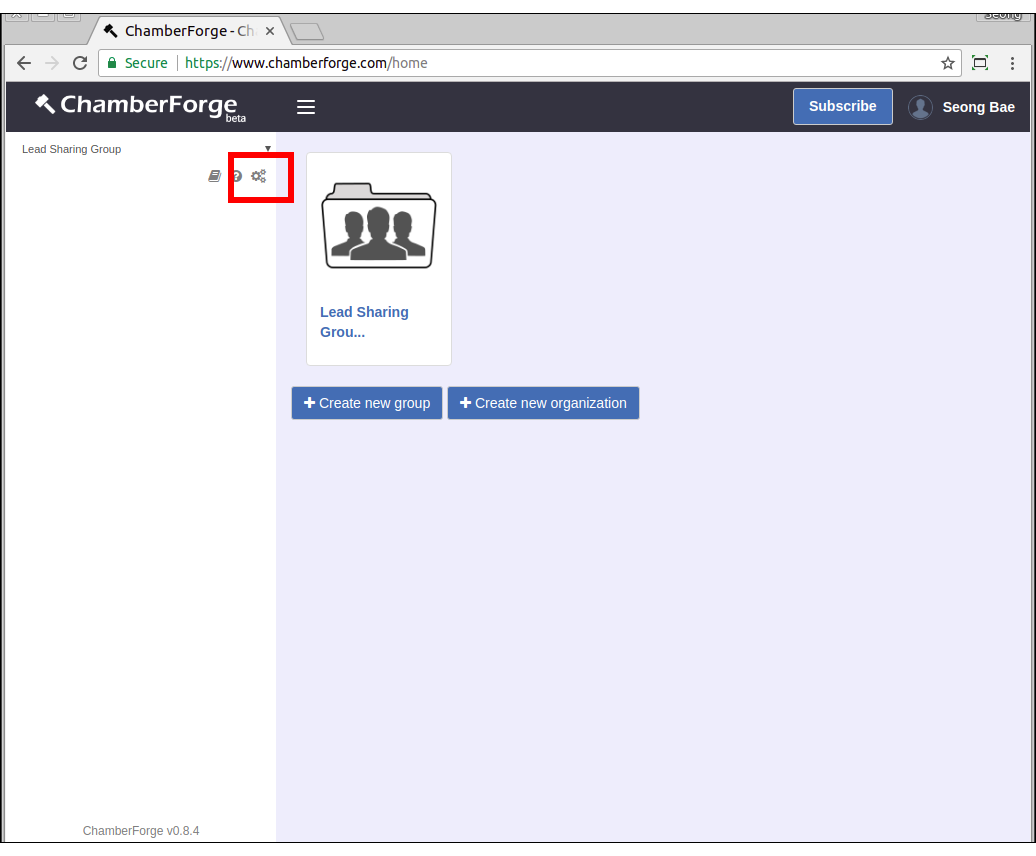This screenshot has width=1036, height=856.
Task: Click the ChamberForge hammer logo
Action: [46, 104]
